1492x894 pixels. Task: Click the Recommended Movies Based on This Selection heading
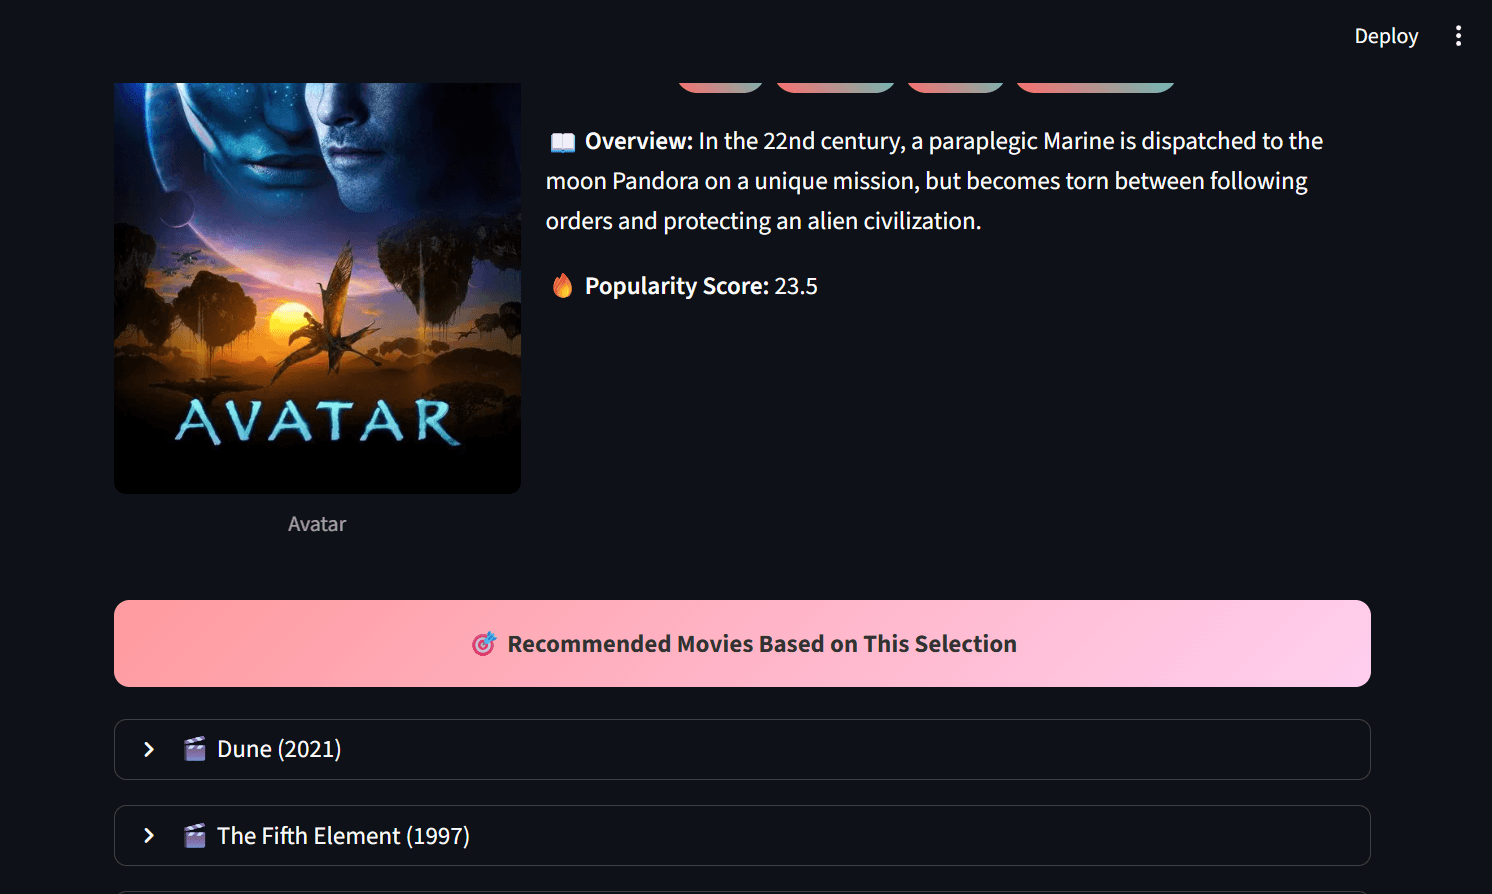click(x=762, y=644)
